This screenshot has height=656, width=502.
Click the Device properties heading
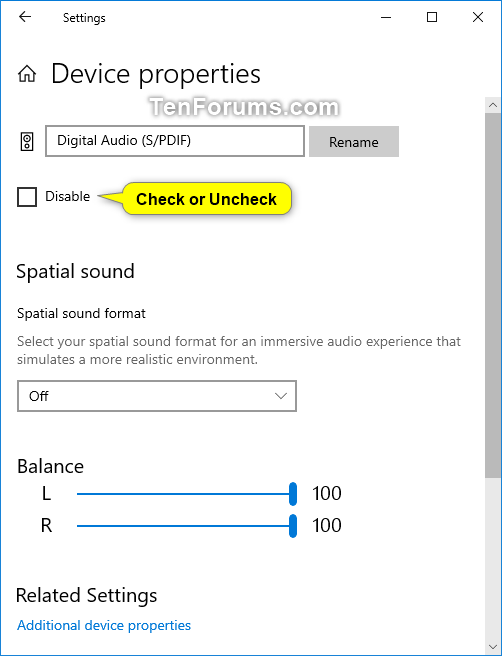156,74
